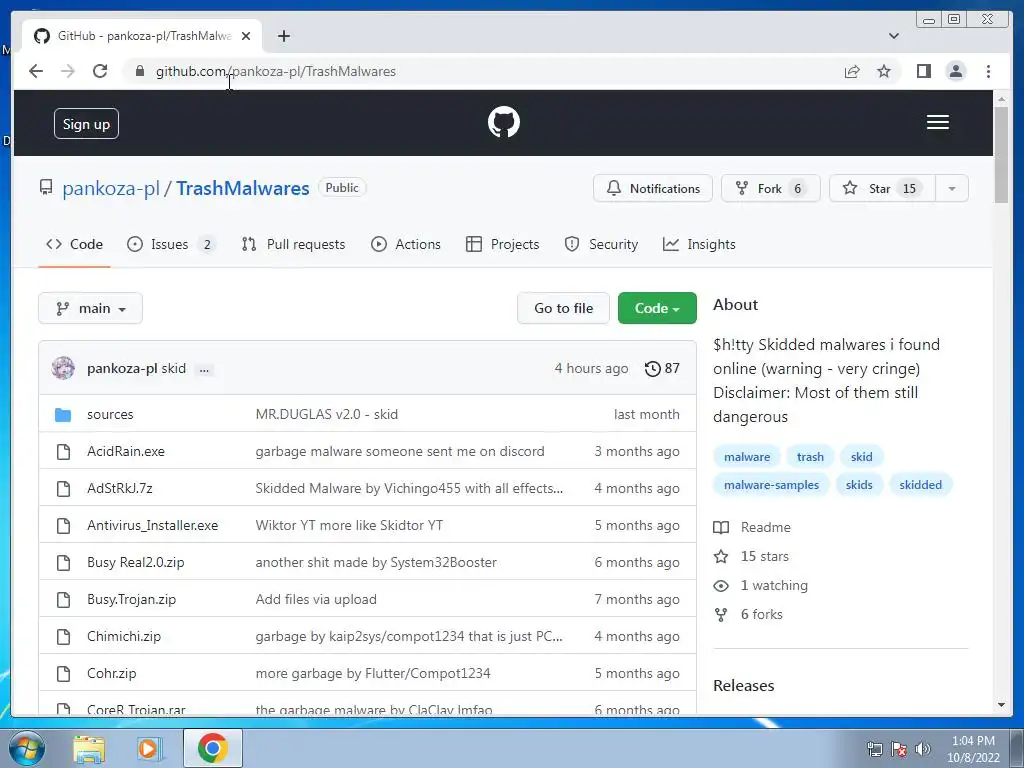Launch Windows Explorer from taskbar
This screenshot has width=1024, height=768.
pos(89,748)
